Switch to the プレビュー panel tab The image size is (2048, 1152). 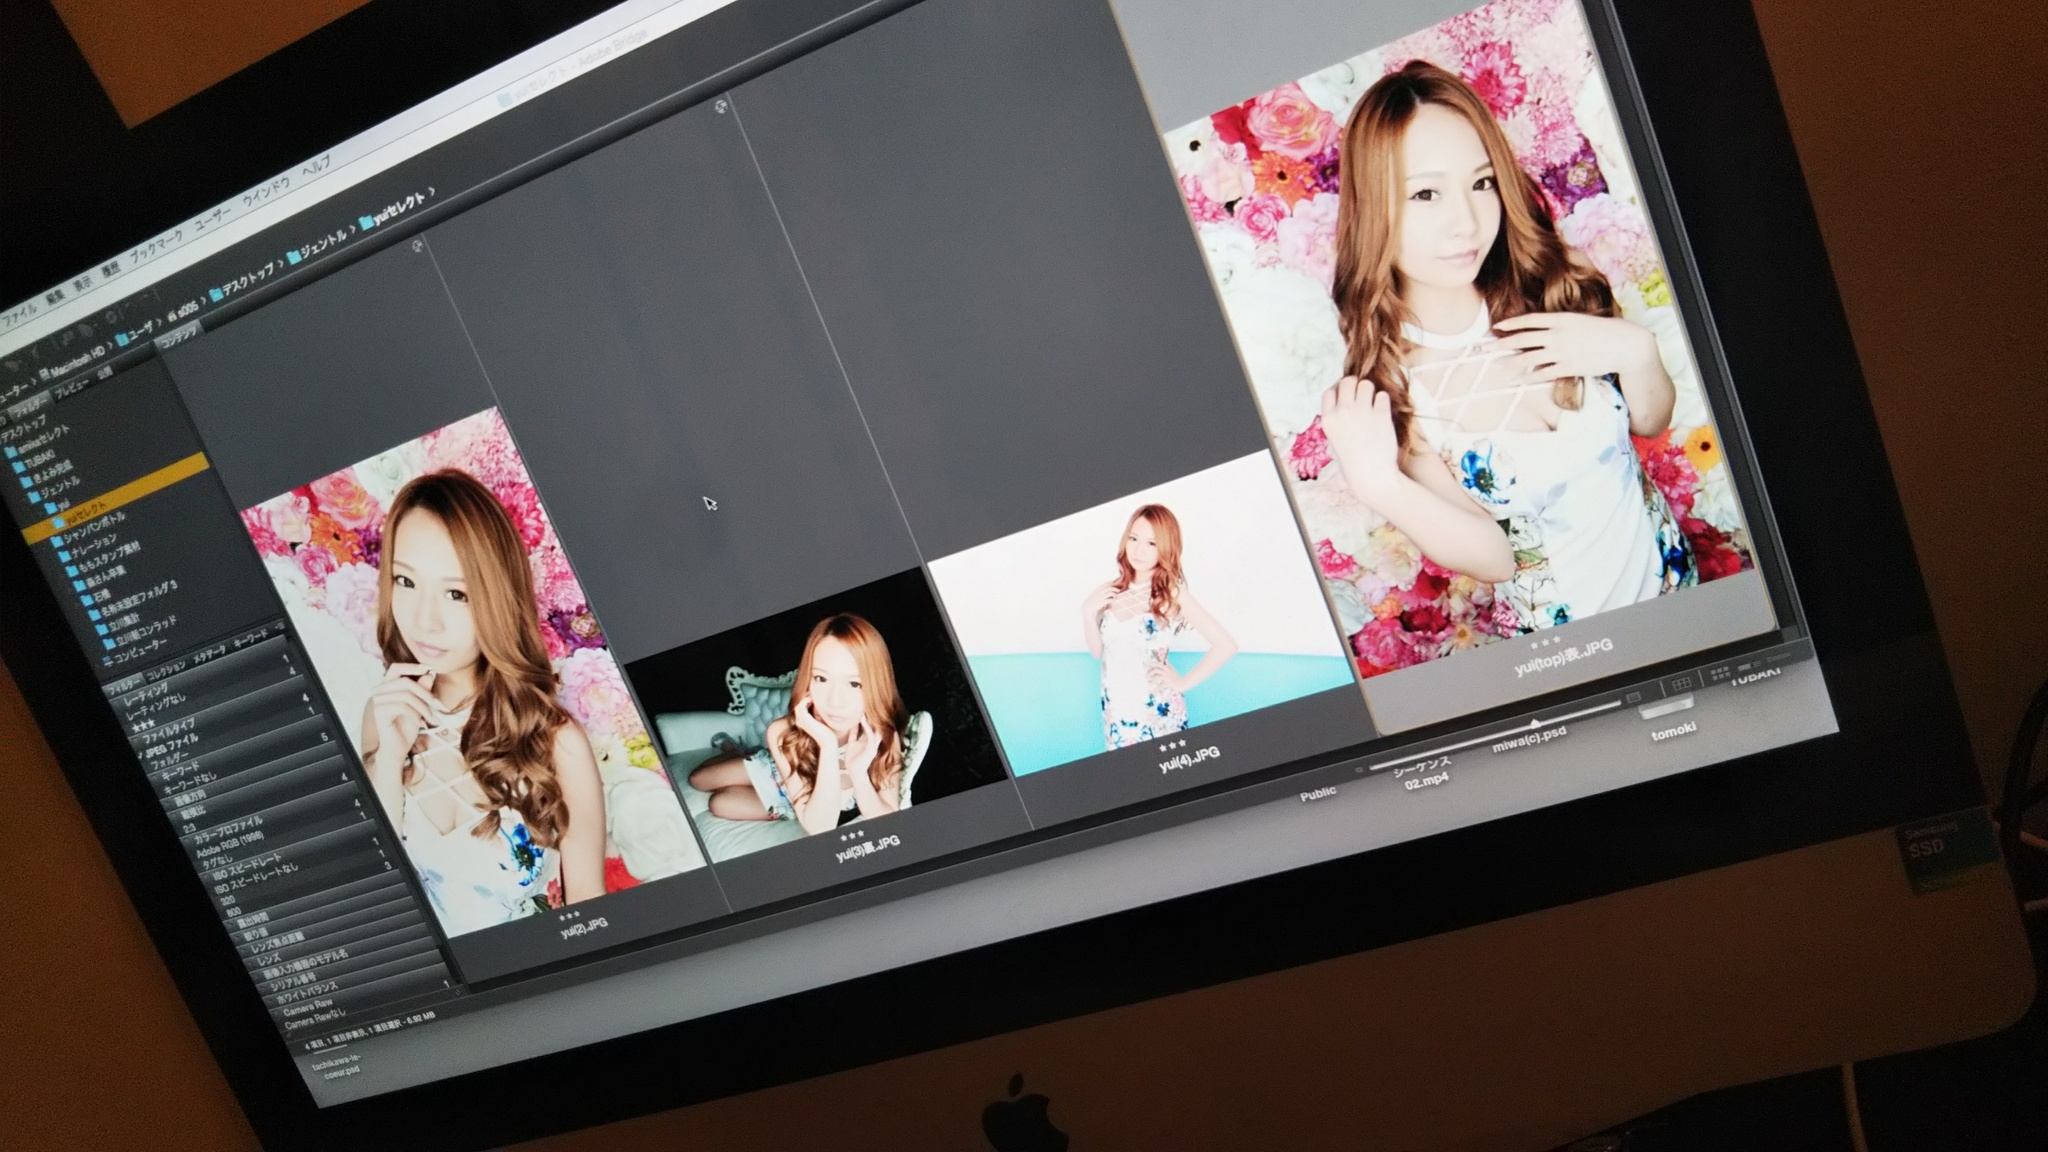[x=71, y=387]
